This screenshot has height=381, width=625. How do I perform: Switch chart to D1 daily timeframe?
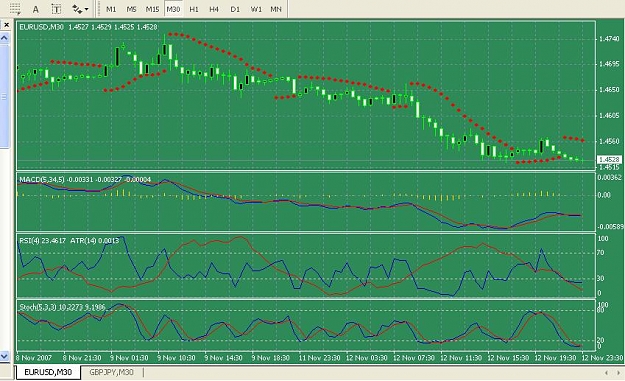point(235,9)
